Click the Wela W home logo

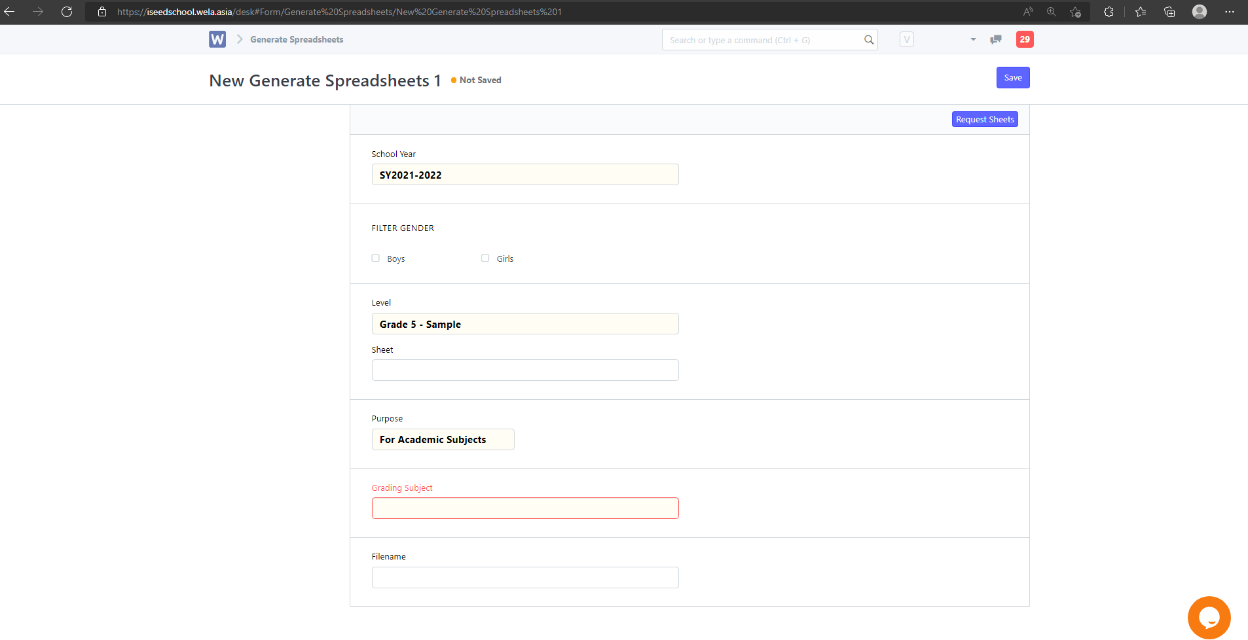point(218,39)
